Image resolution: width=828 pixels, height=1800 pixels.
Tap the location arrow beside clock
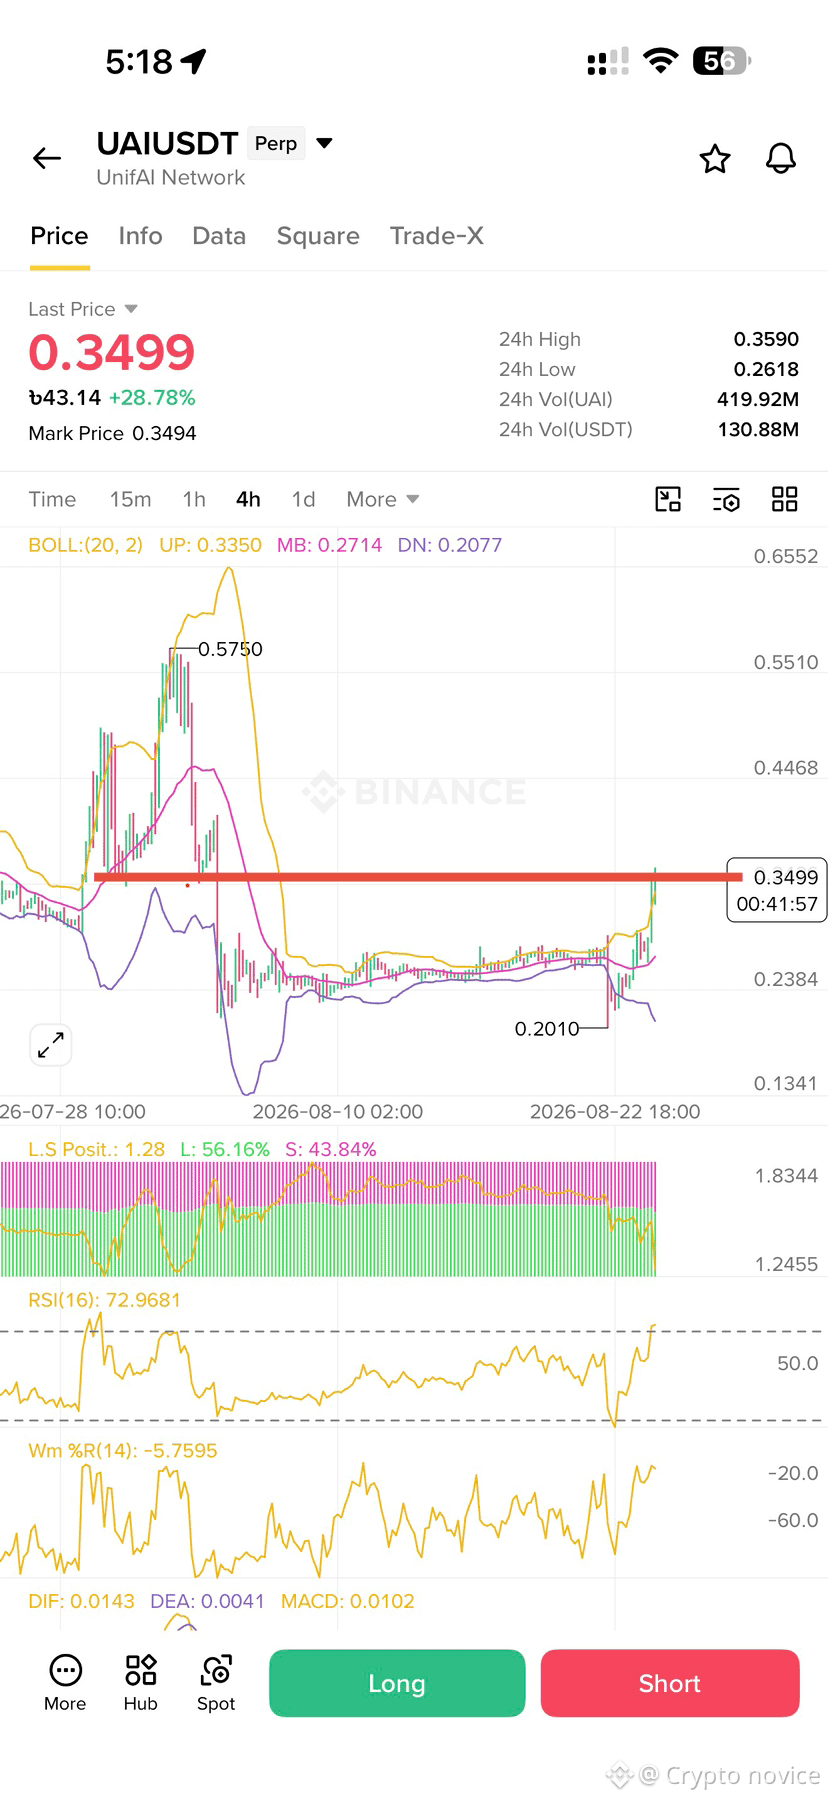coord(194,61)
